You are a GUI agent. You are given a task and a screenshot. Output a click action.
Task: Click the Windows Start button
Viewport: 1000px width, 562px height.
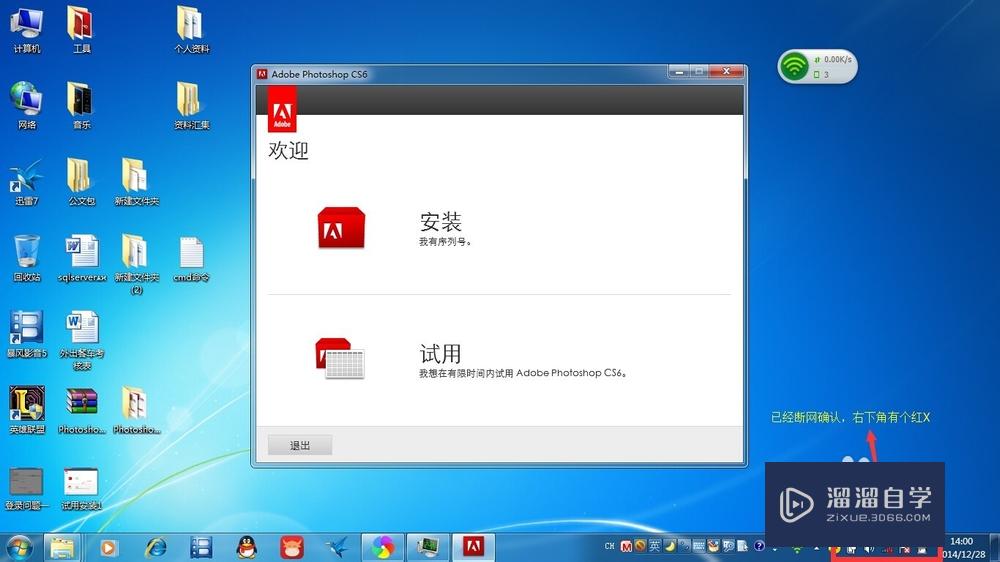[x=20, y=548]
